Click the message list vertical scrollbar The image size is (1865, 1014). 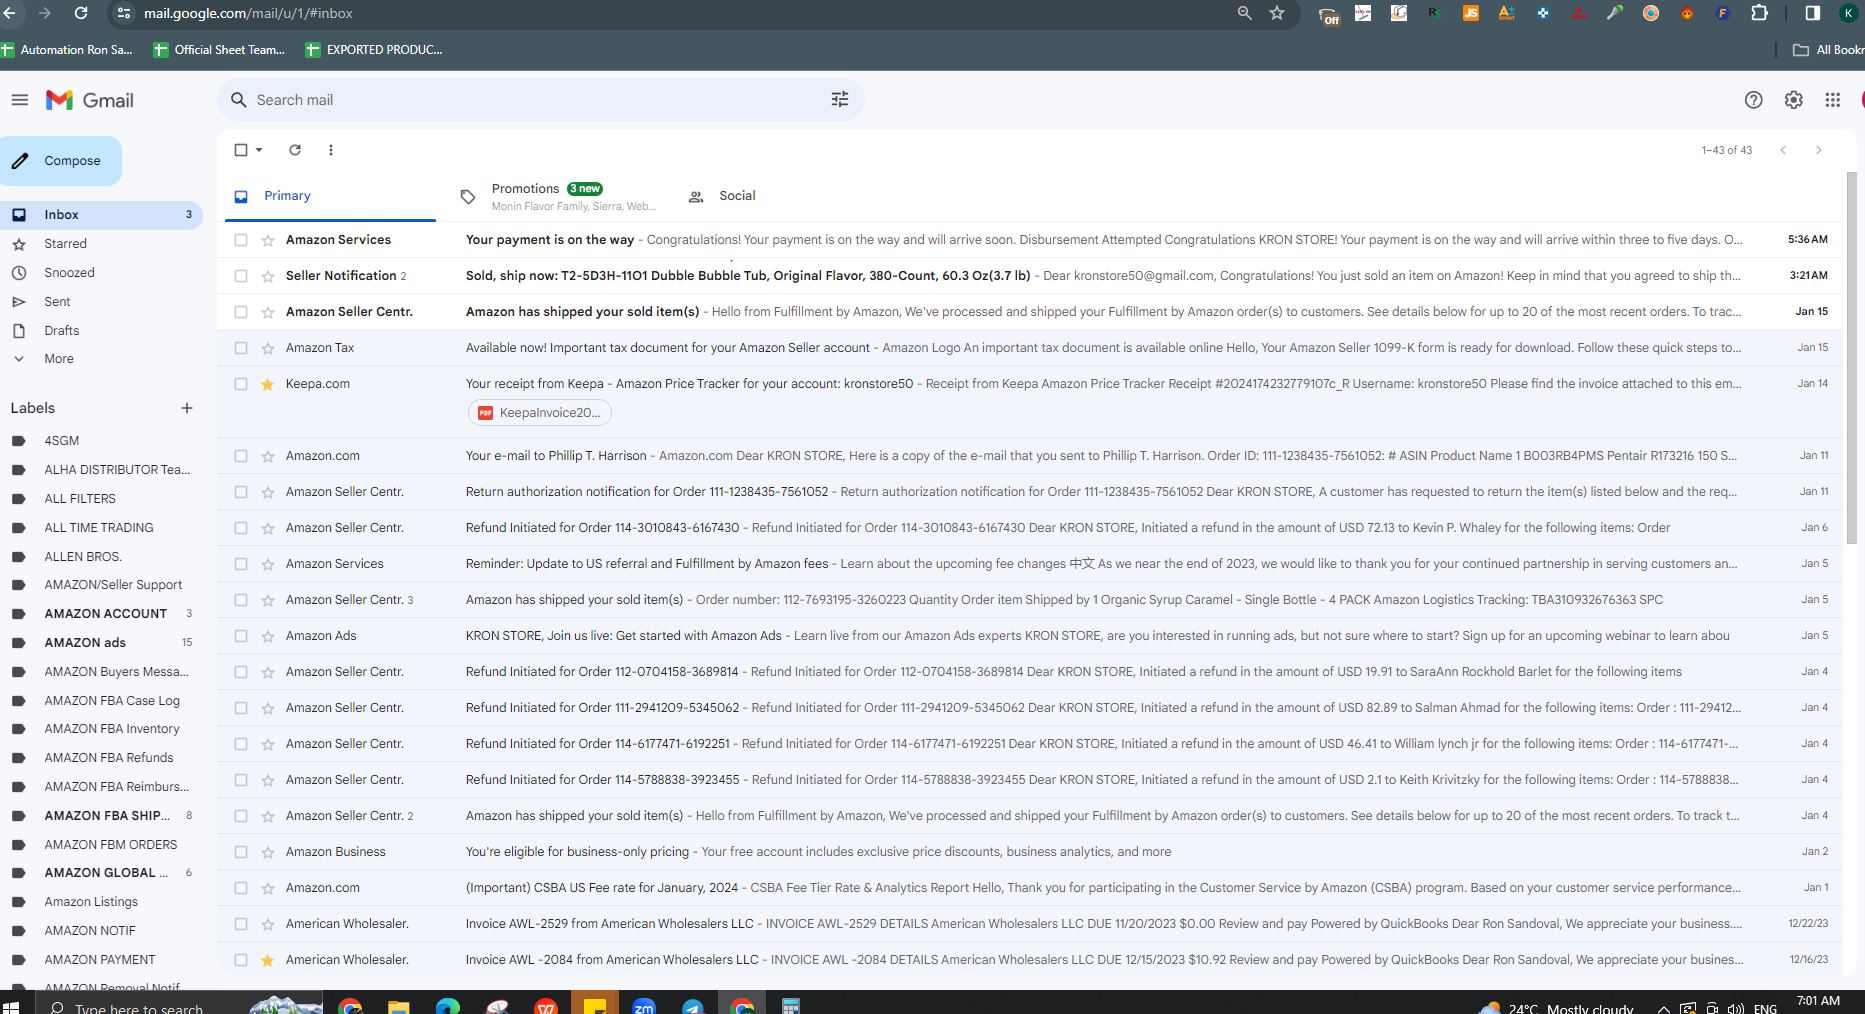(1851, 360)
